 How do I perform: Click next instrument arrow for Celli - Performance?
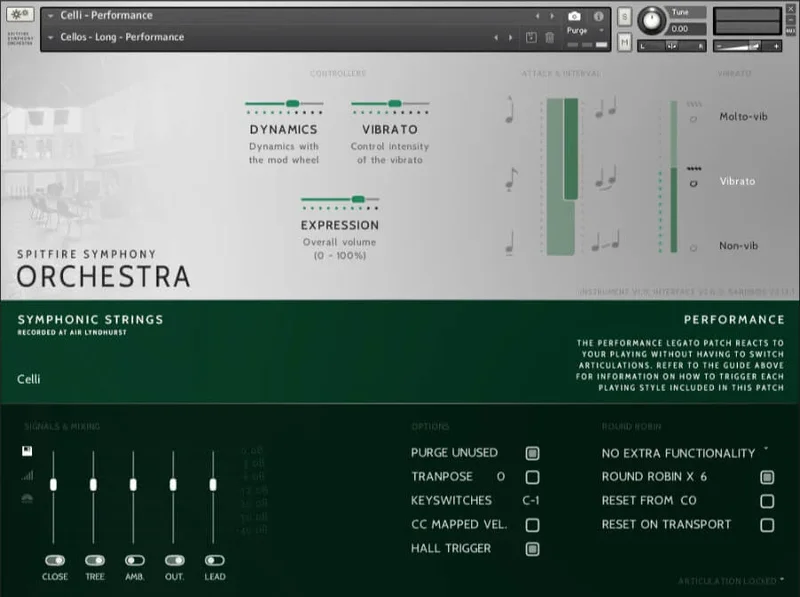(552, 16)
